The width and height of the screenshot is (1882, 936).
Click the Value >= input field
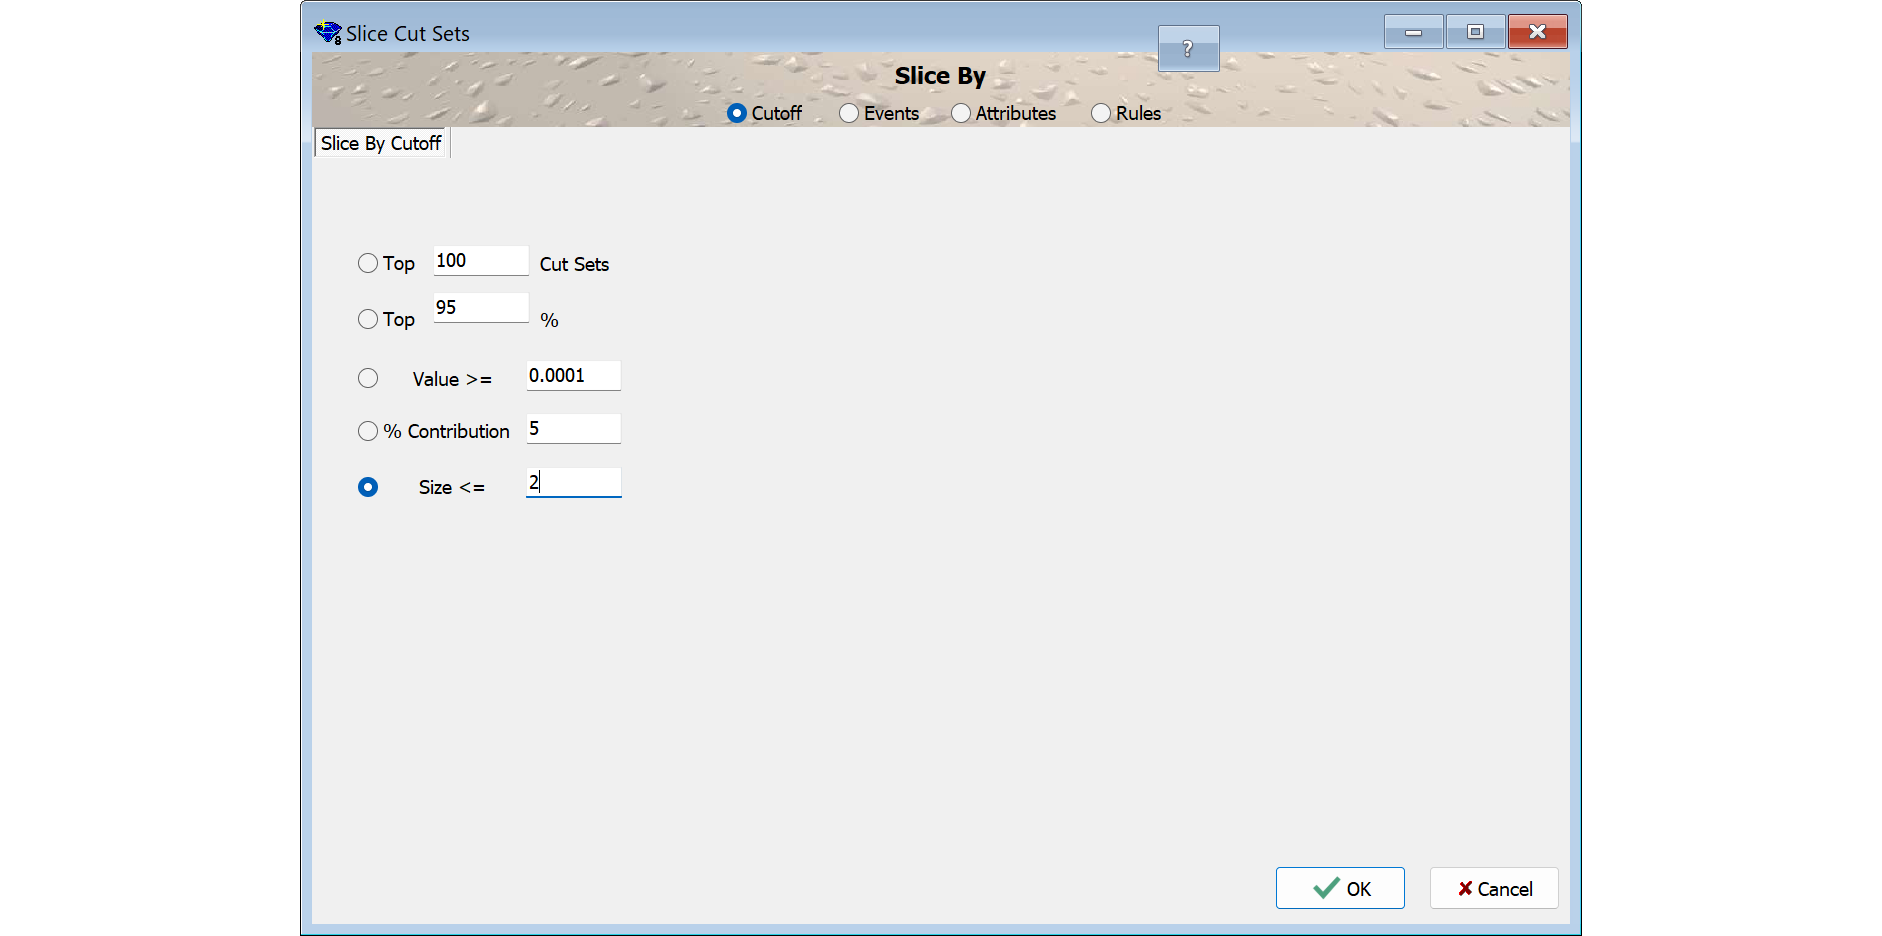(574, 376)
